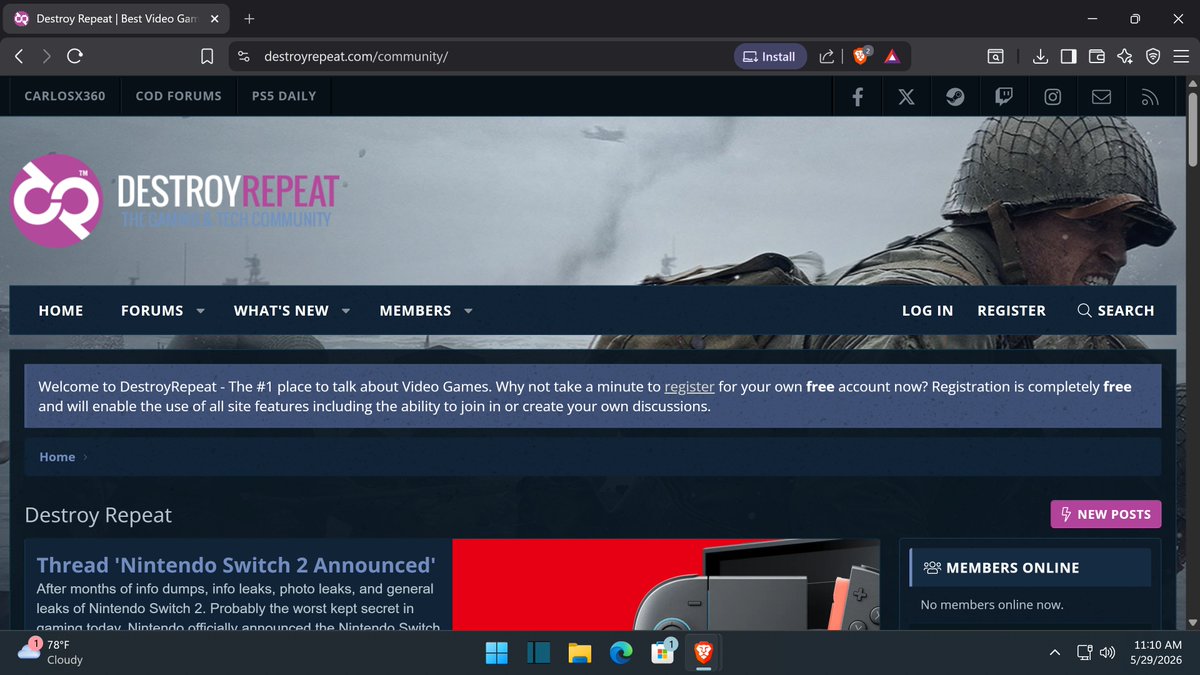The width and height of the screenshot is (1200, 675).
Task: Toggle the browser sidebar panel icon
Action: [1068, 57]
